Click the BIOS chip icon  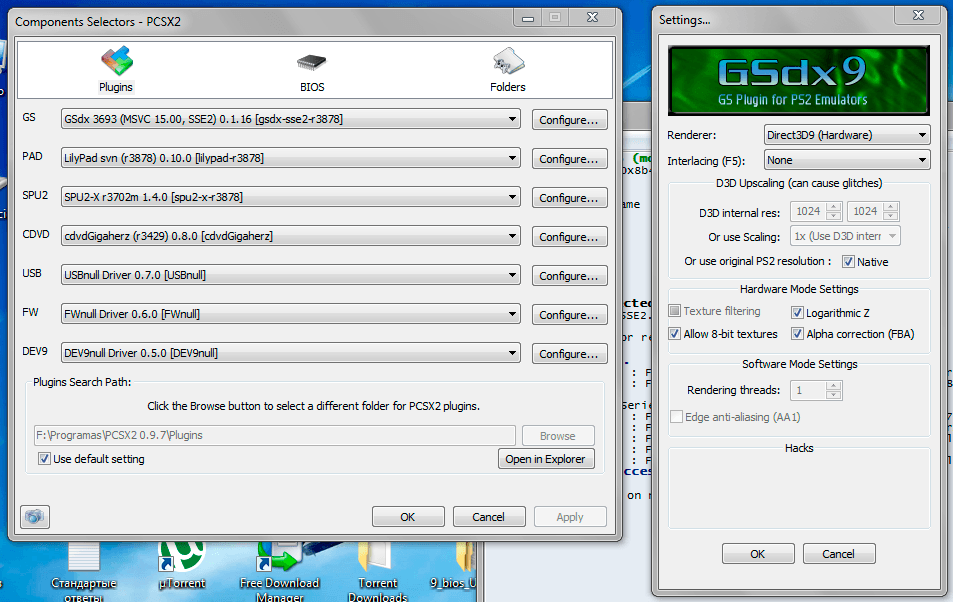click(x=312, y=61)
